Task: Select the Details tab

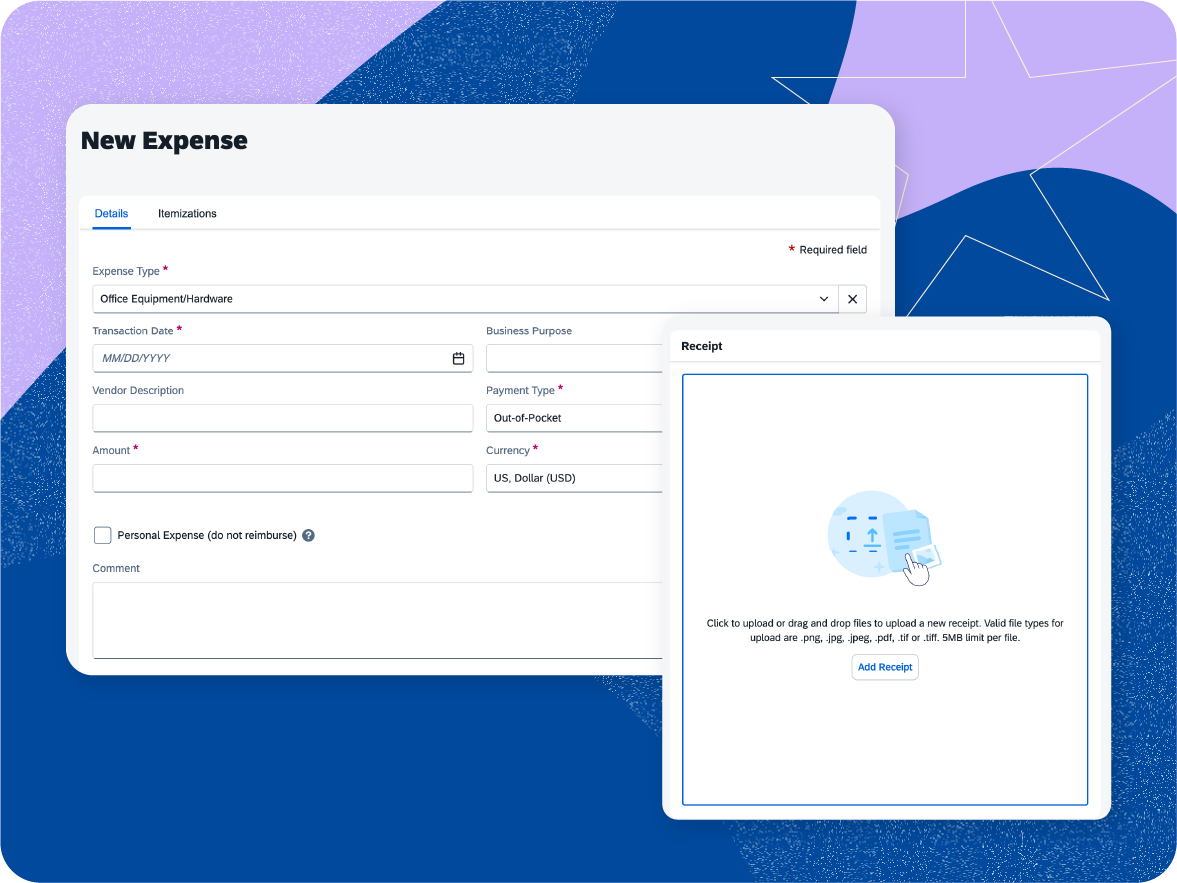Action: pos(111,213)
